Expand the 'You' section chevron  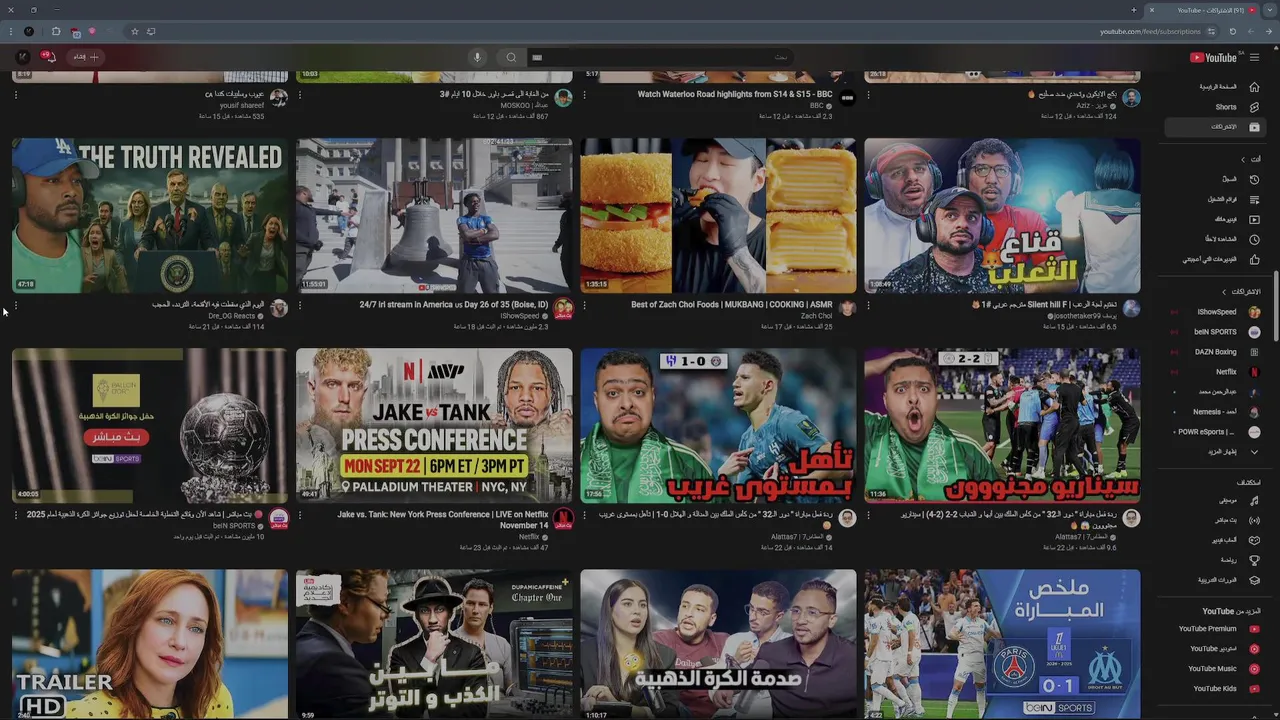pos(1243,159)
